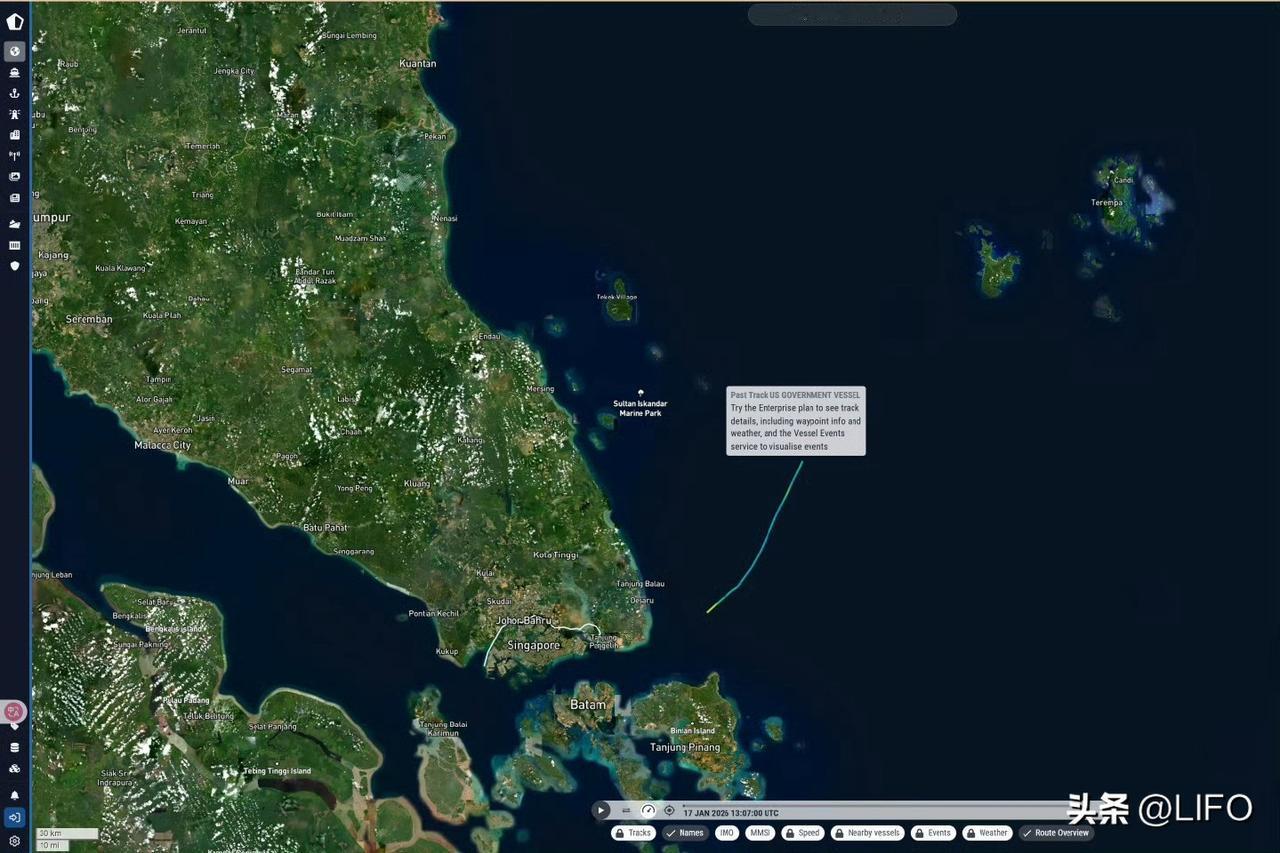
Task: Click the Mersing map label
Action: tap(540, 389)
